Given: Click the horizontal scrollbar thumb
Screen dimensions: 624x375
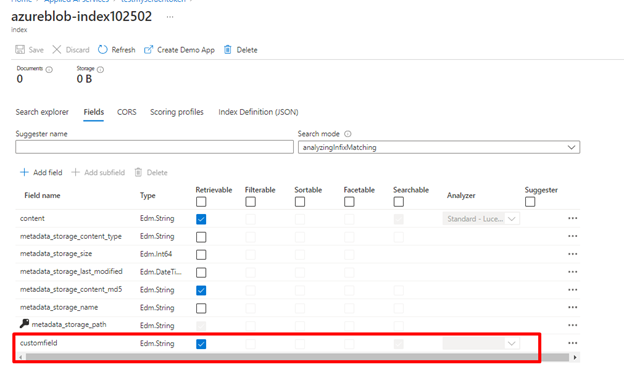Looking at the screenshot, I should (298, 357).
